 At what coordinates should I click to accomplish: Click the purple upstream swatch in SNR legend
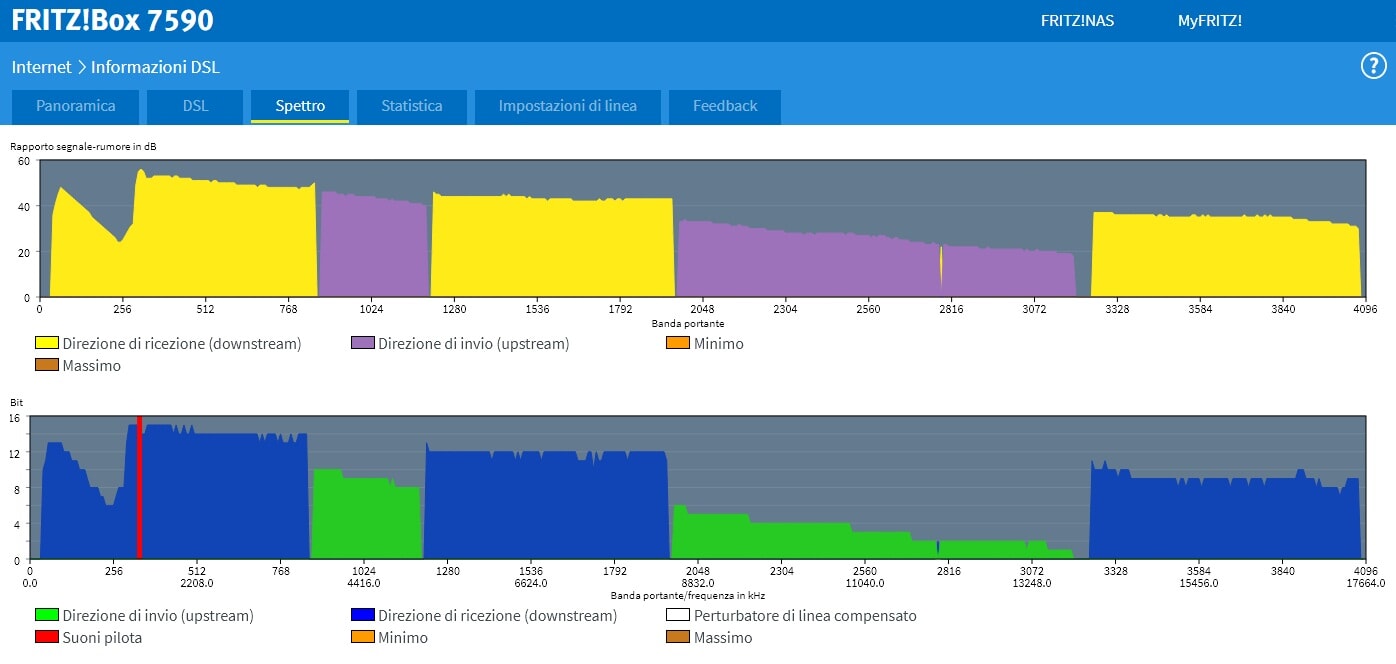(x=362, y=344)
